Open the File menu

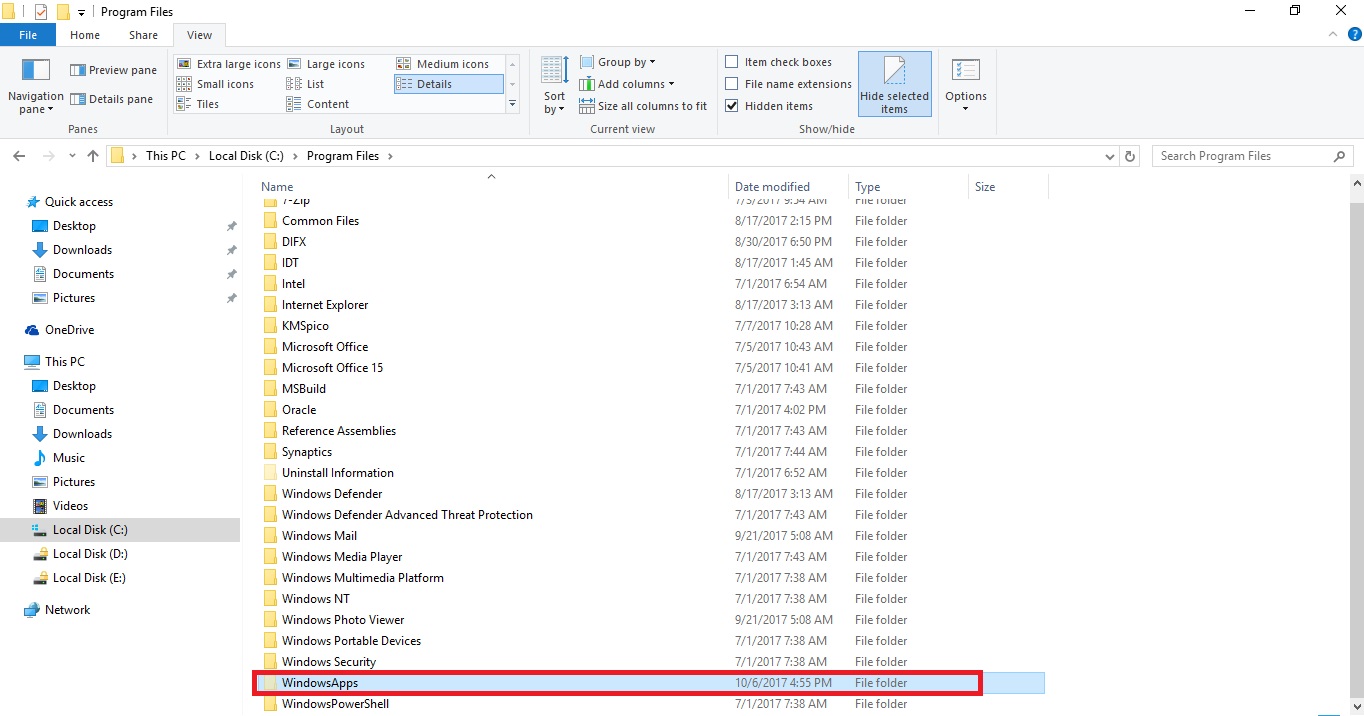tap(27, 34)
